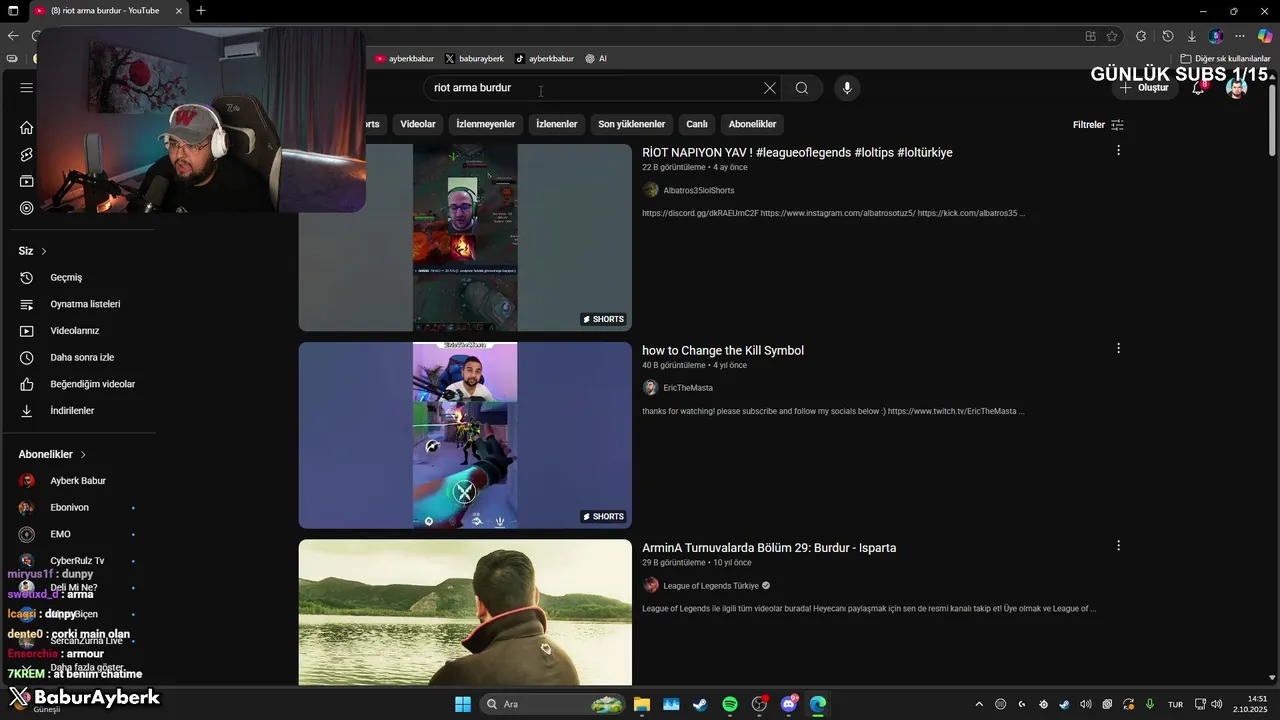Viewport: 1280px width, 720px height.
Task: Select the Son yüklenenler filter chip
Action: tap(632, 124)
